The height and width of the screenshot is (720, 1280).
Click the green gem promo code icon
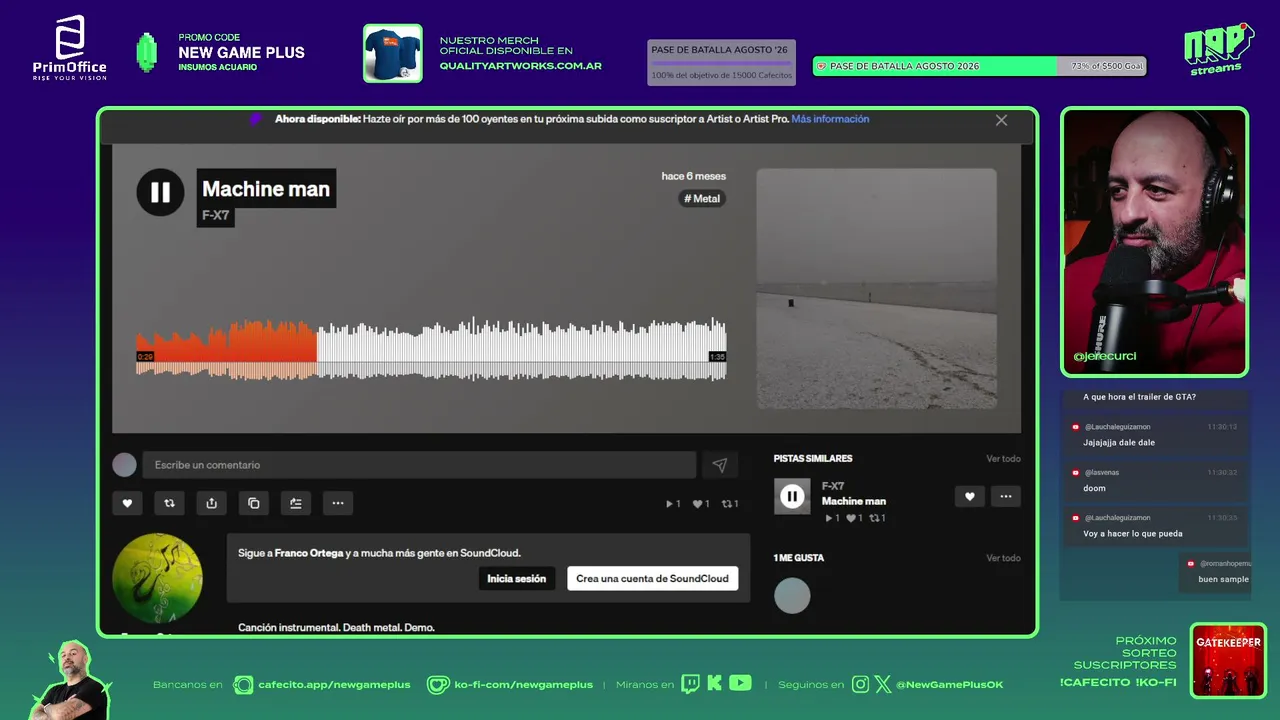pos(147,53)
